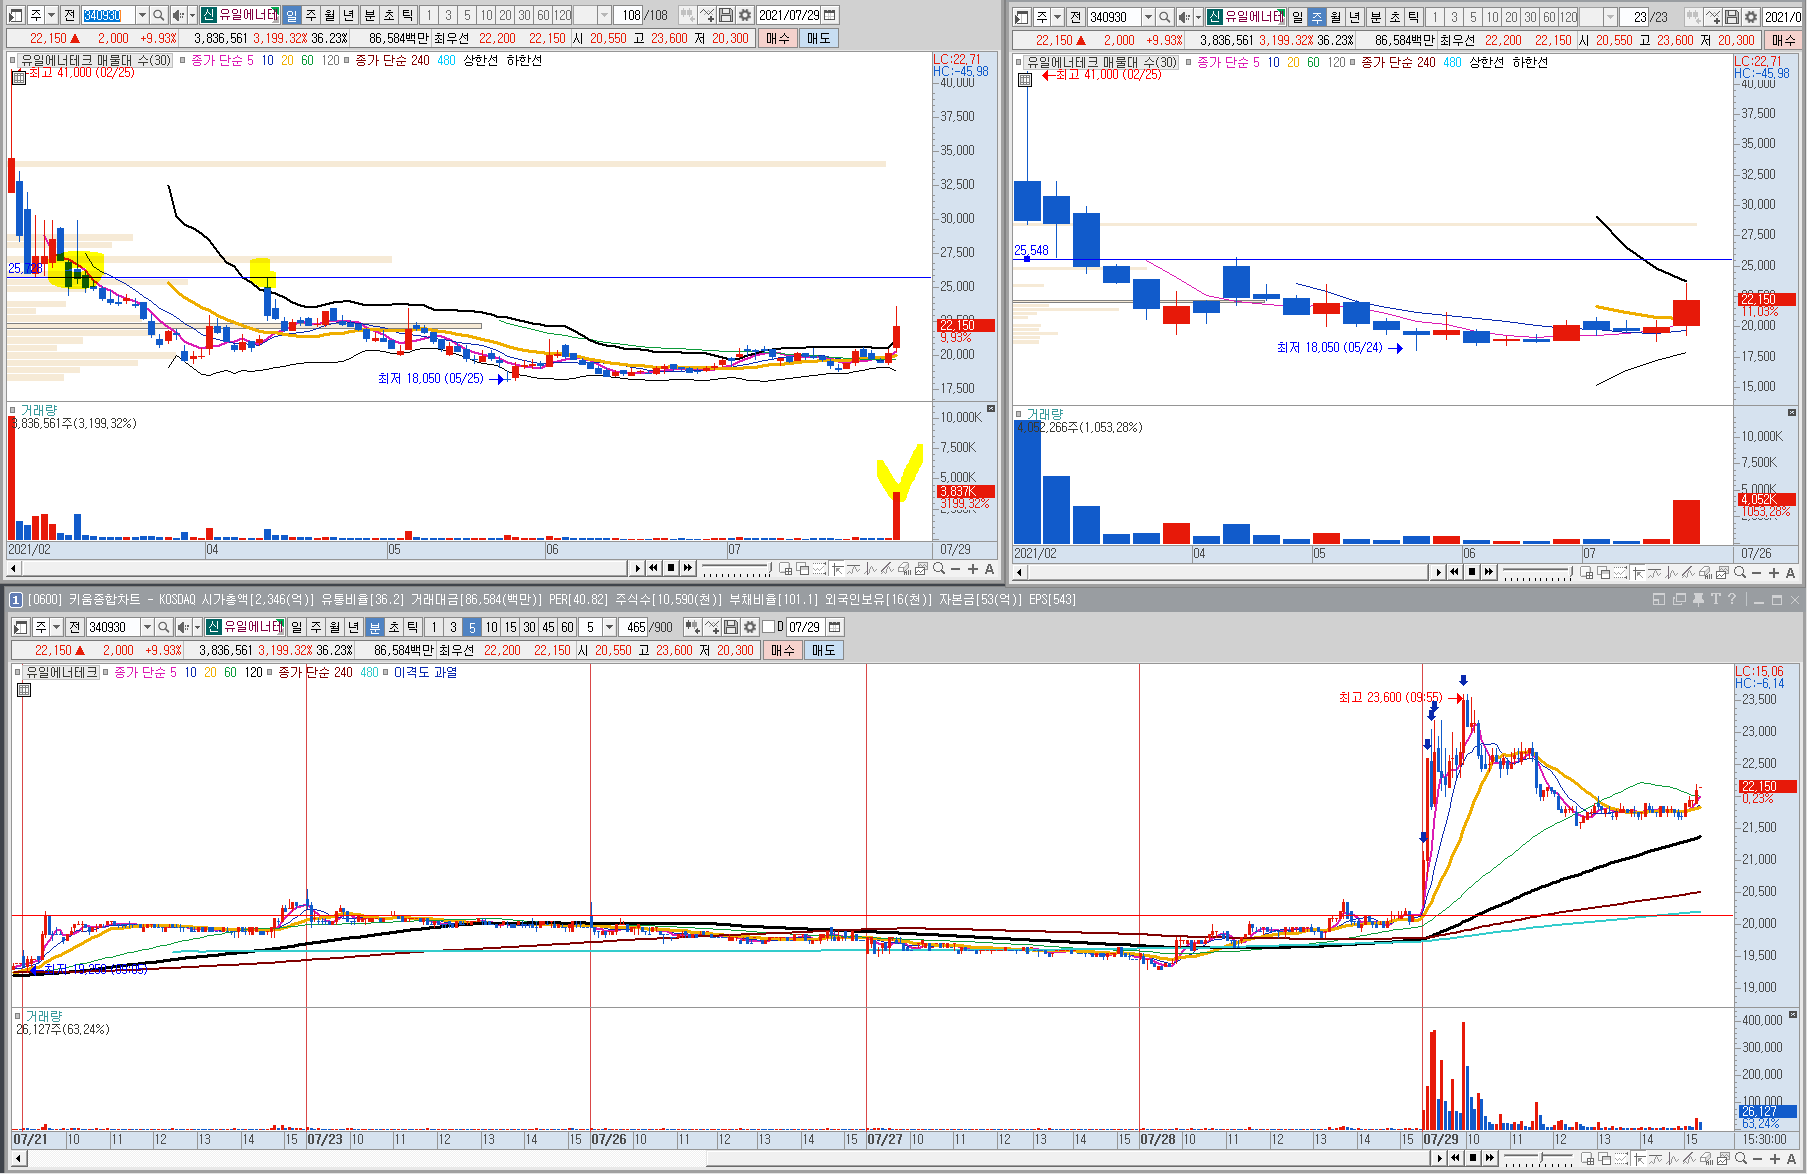Click the stop button in top-left chart footer

point(671,568)
